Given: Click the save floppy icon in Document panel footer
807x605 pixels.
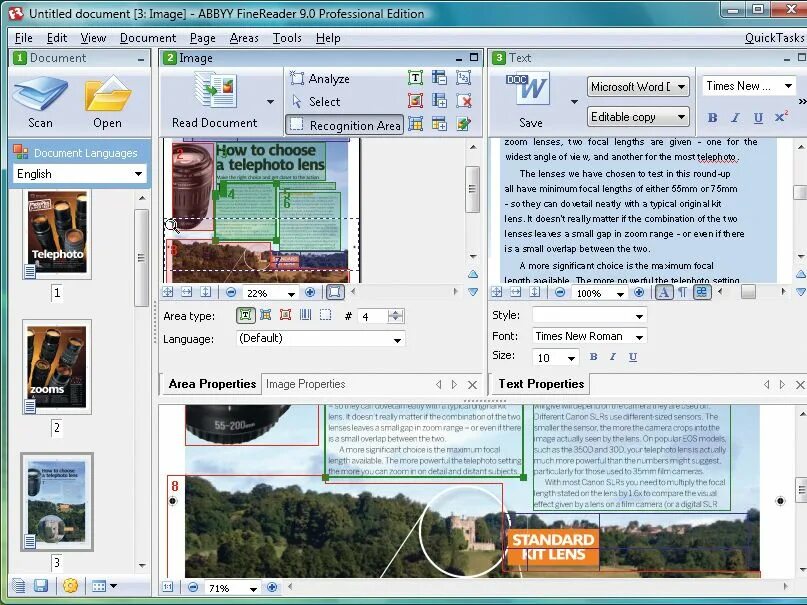Looking at the screenshot, I should click(41, 585).
